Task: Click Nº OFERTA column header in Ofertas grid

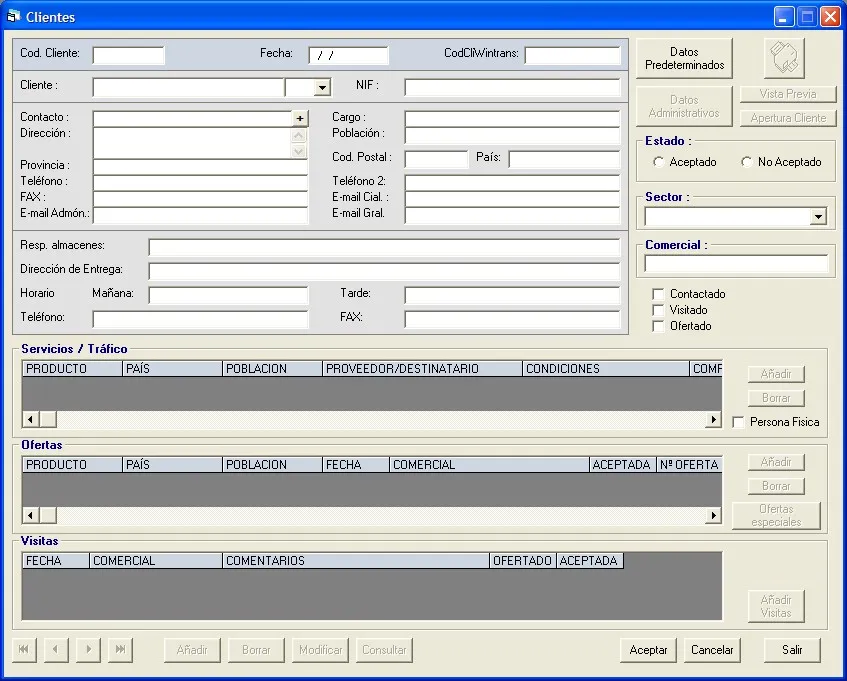Action: [x=689, y=464]
